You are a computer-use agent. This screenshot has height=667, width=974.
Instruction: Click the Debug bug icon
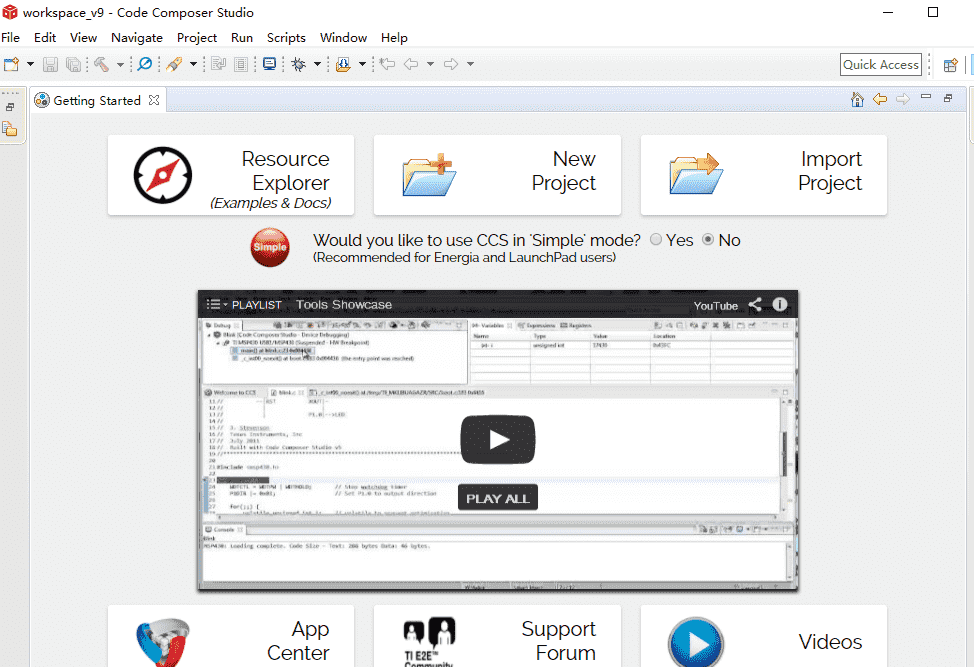299,64
